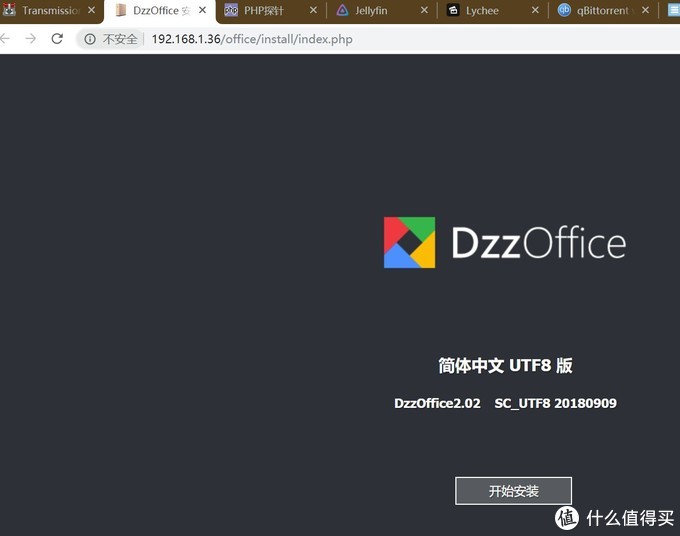The width and height of the screenshot is (680, 536).
Task: Close the PHP探针 tab
Action: click(314, 10)
